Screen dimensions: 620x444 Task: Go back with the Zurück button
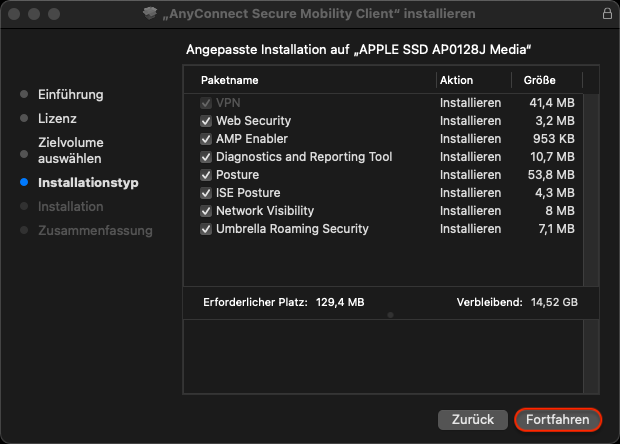473,419
